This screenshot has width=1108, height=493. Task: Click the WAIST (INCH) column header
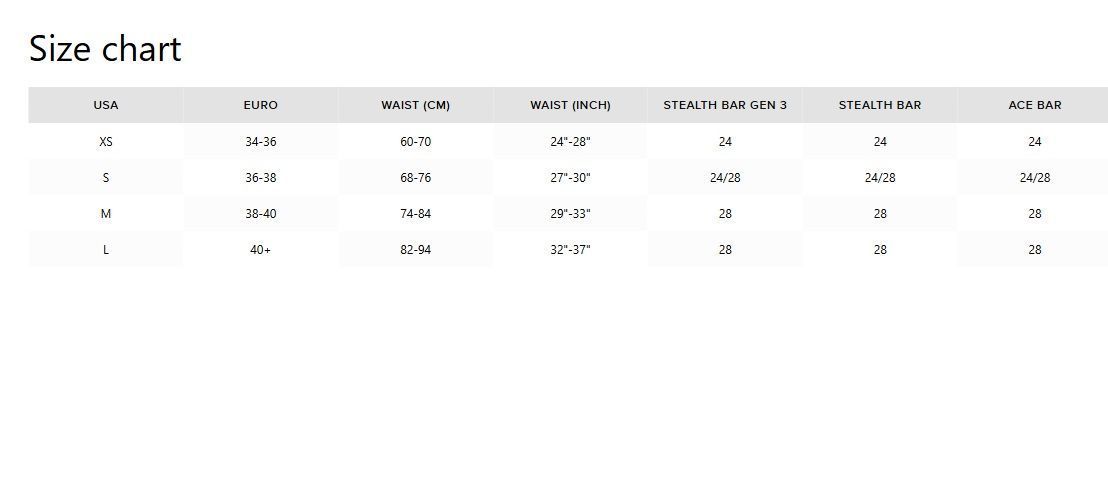tap(570, 105)
